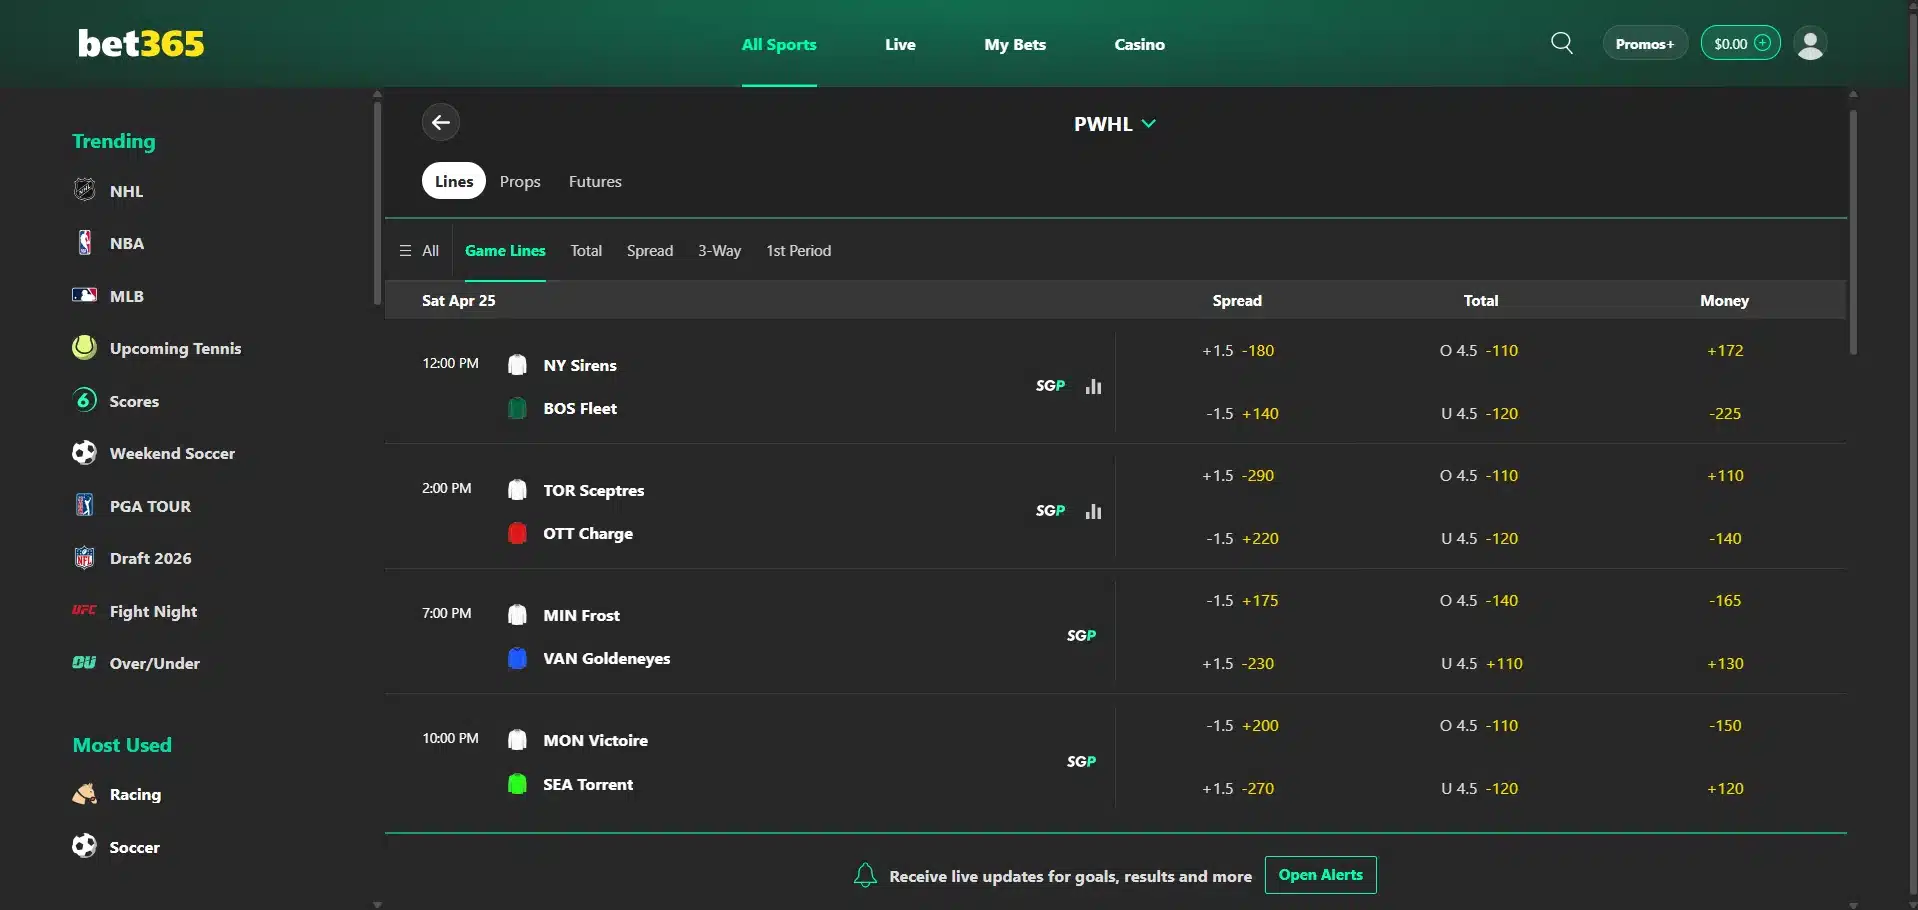
Task: Switch to All Sports tab
Action: 779,44
